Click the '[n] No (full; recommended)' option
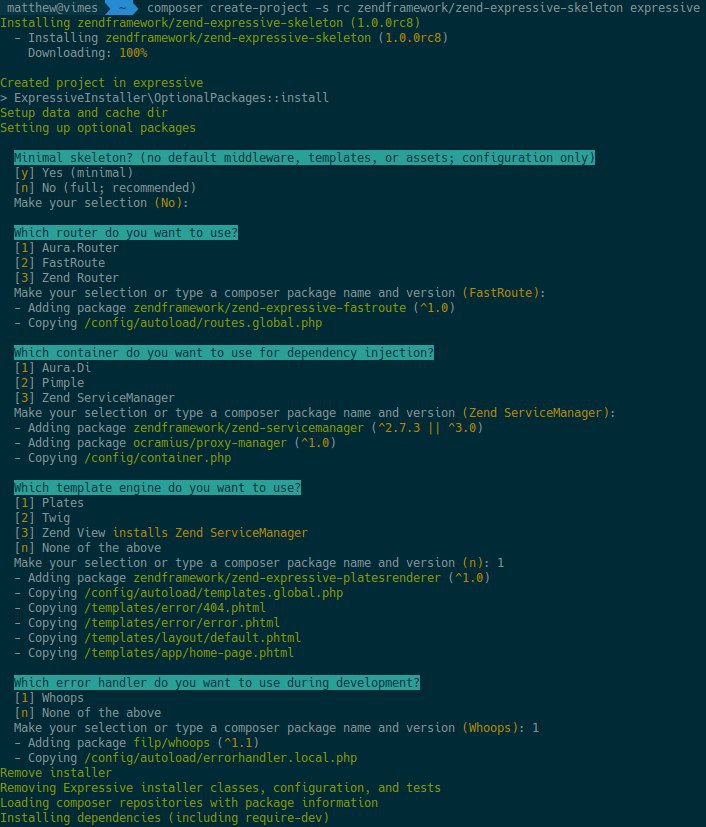Screen dimensions: 706x827 (105, 188)
